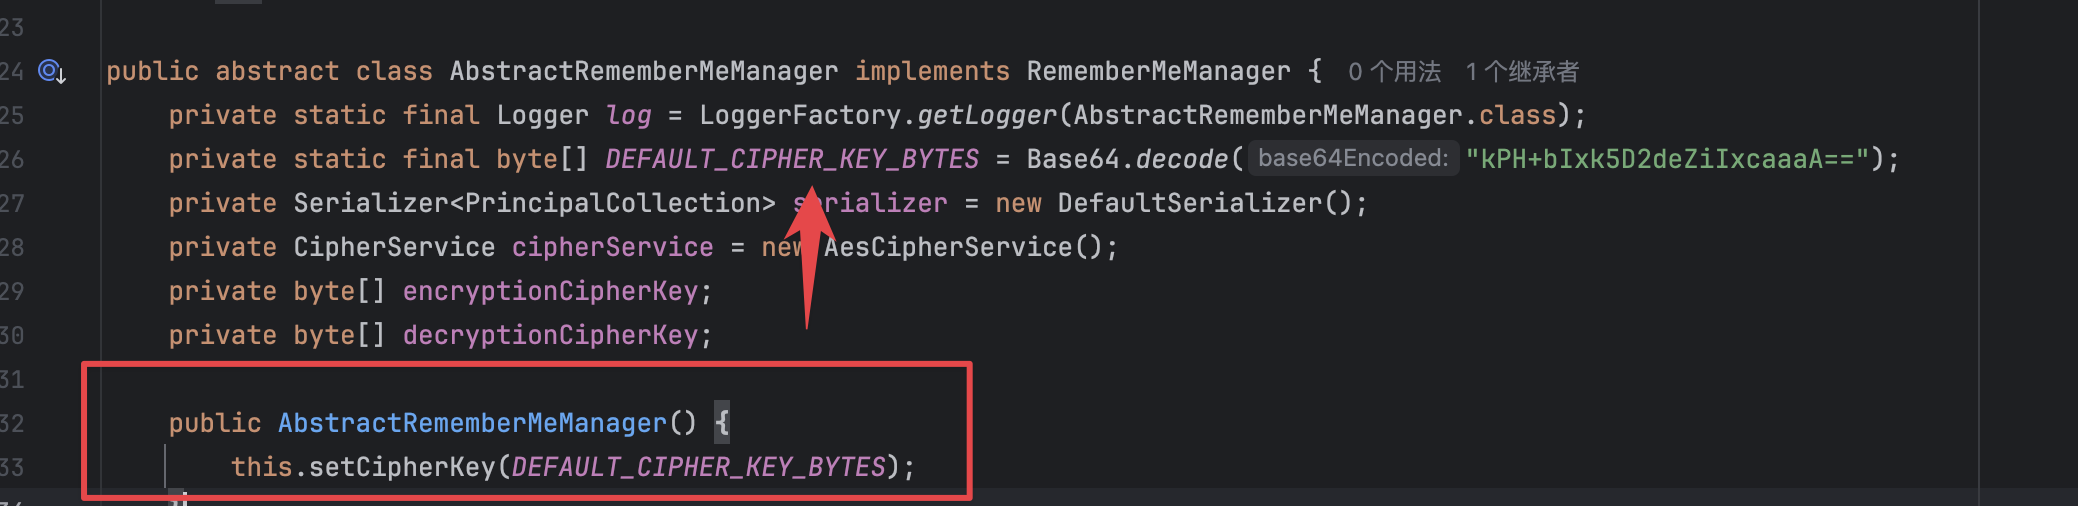Click LoggerFactory in the log declaration
The height and width of the screenshot is (506, 2078).
click(x=799, y=115)
